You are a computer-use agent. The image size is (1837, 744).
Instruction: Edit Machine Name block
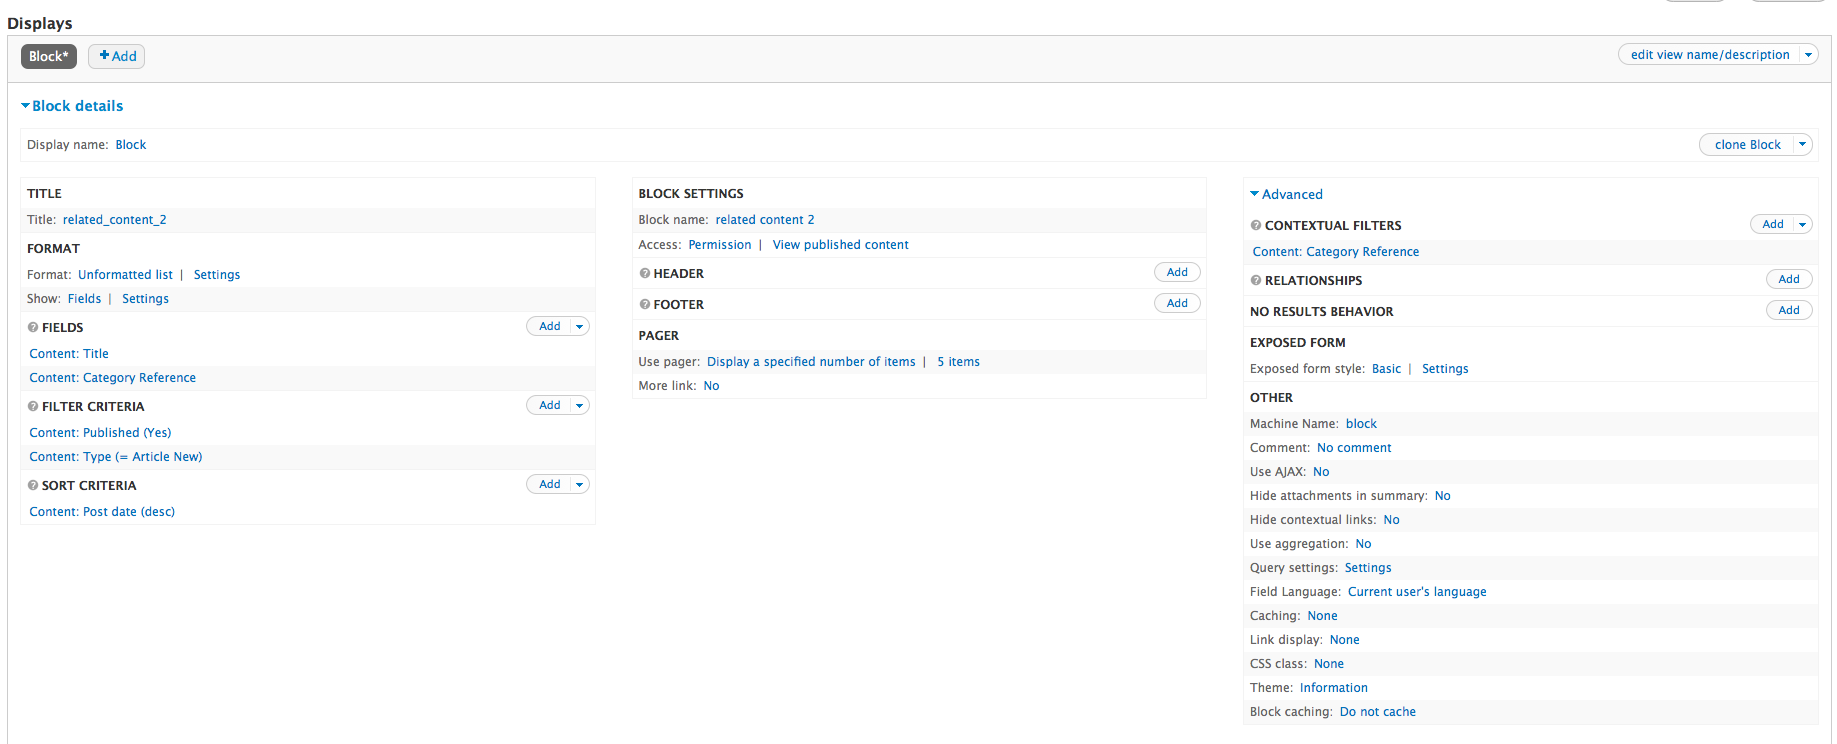click(x=1361, y=424)
